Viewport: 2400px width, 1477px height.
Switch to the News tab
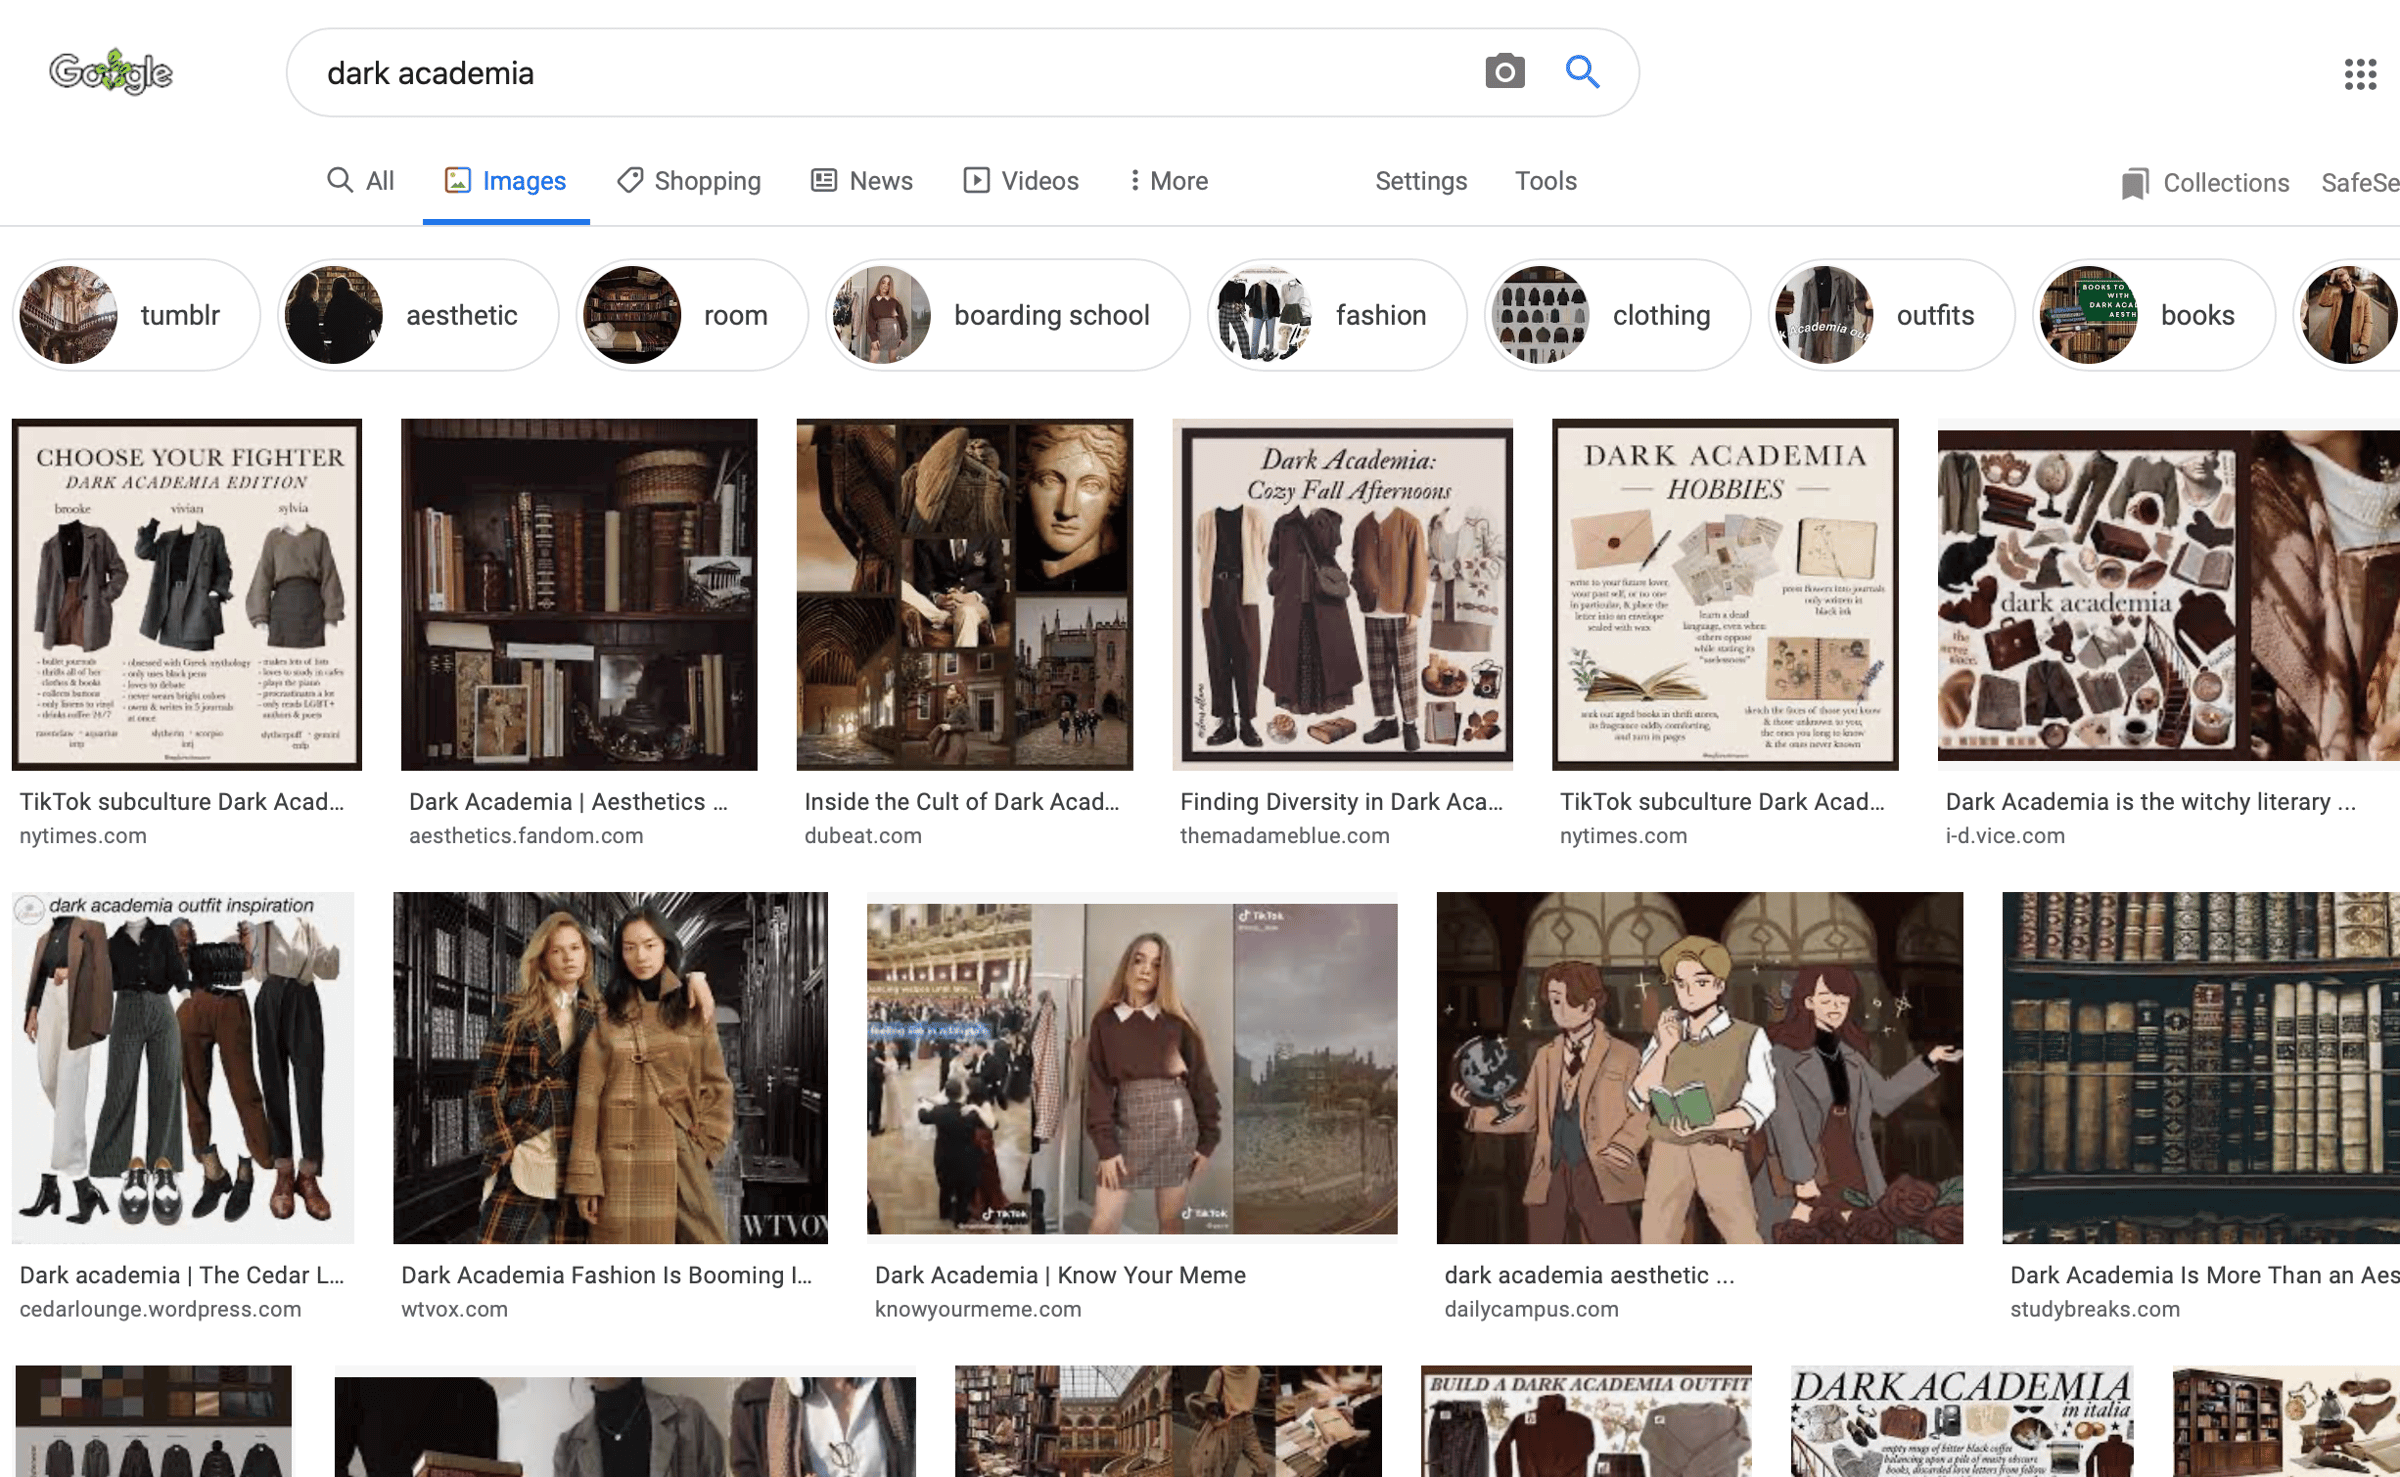pos(862,181)
